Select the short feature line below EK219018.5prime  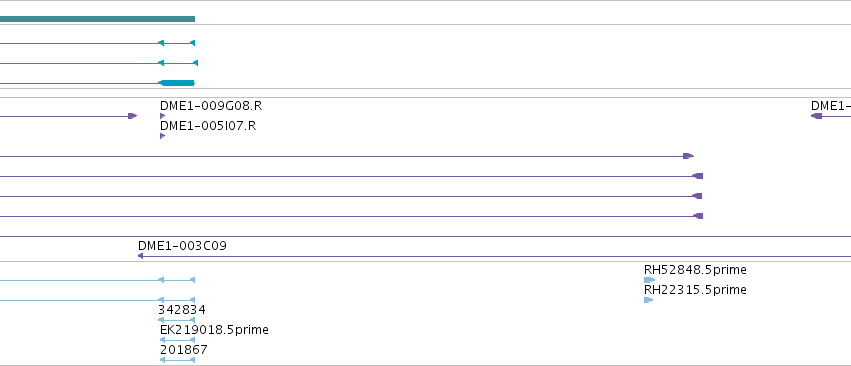177,340
